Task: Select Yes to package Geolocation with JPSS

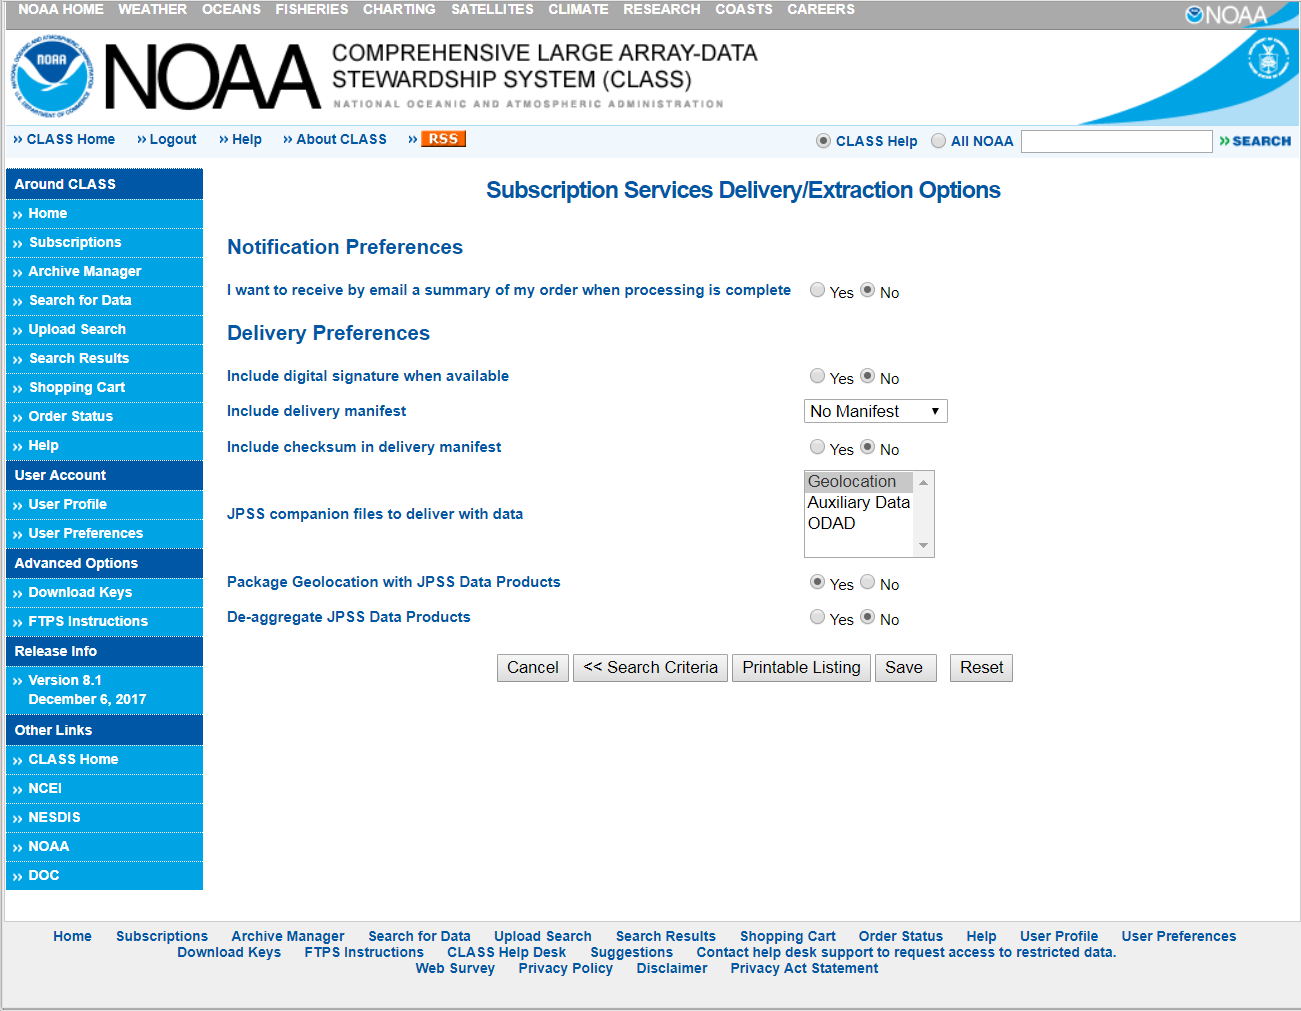Action: coord(818,582)
